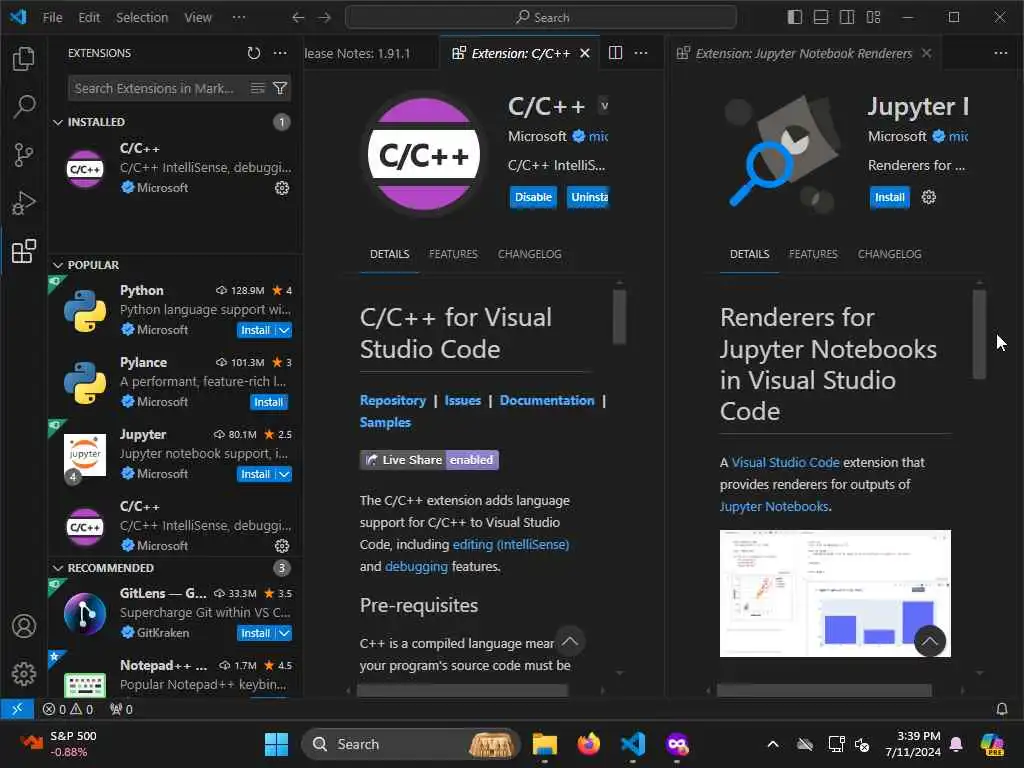This screenshot has height=768, width=1024.
Task: Refresh the extensions list
Action: click(x=253, y=53)
